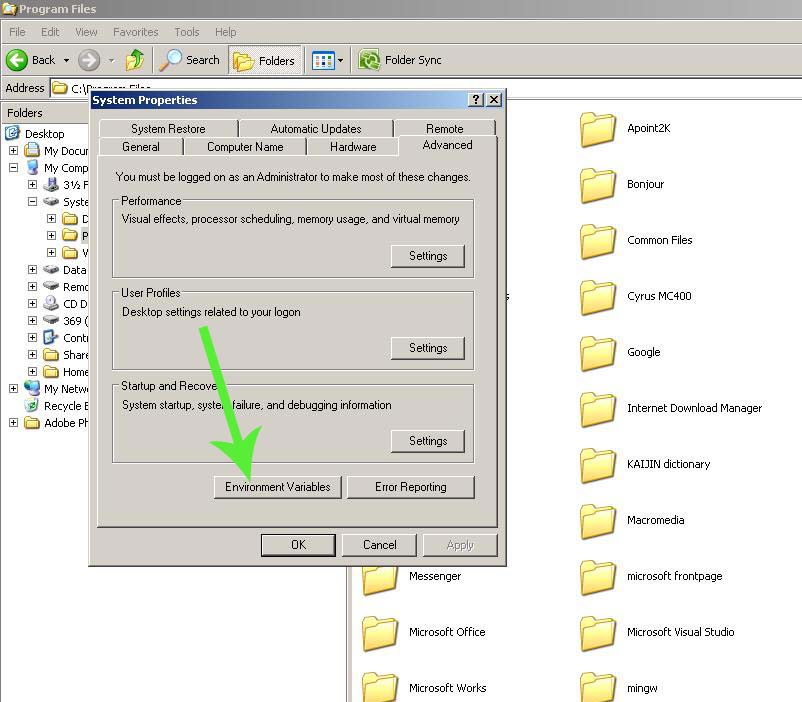The width and height of the screenshot is (802, 702).
Task: Switch to the Computer Name tab
Action: [244, 146]
